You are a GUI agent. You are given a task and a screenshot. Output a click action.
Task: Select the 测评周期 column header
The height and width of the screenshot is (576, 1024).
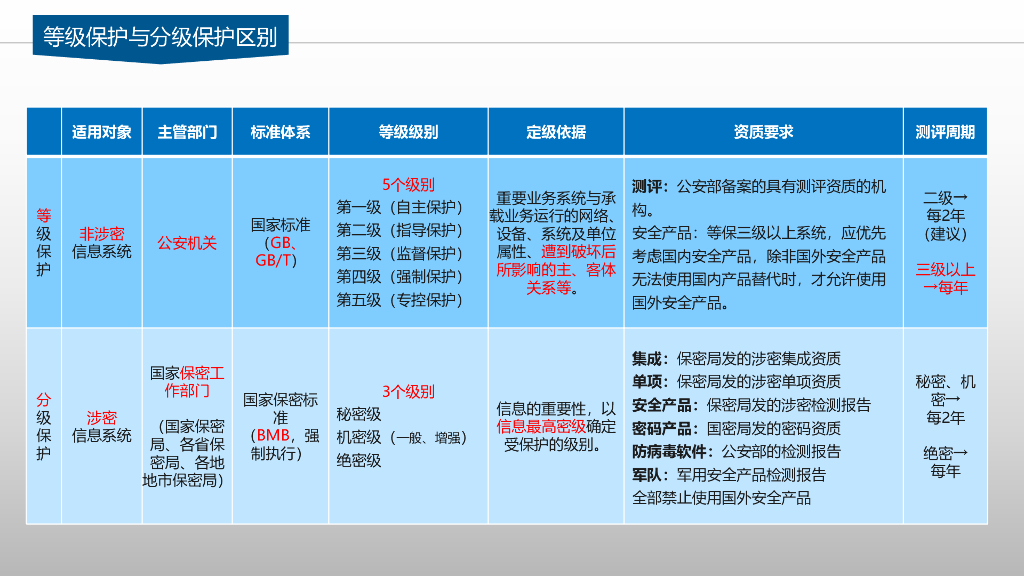(x=945, y=132)
